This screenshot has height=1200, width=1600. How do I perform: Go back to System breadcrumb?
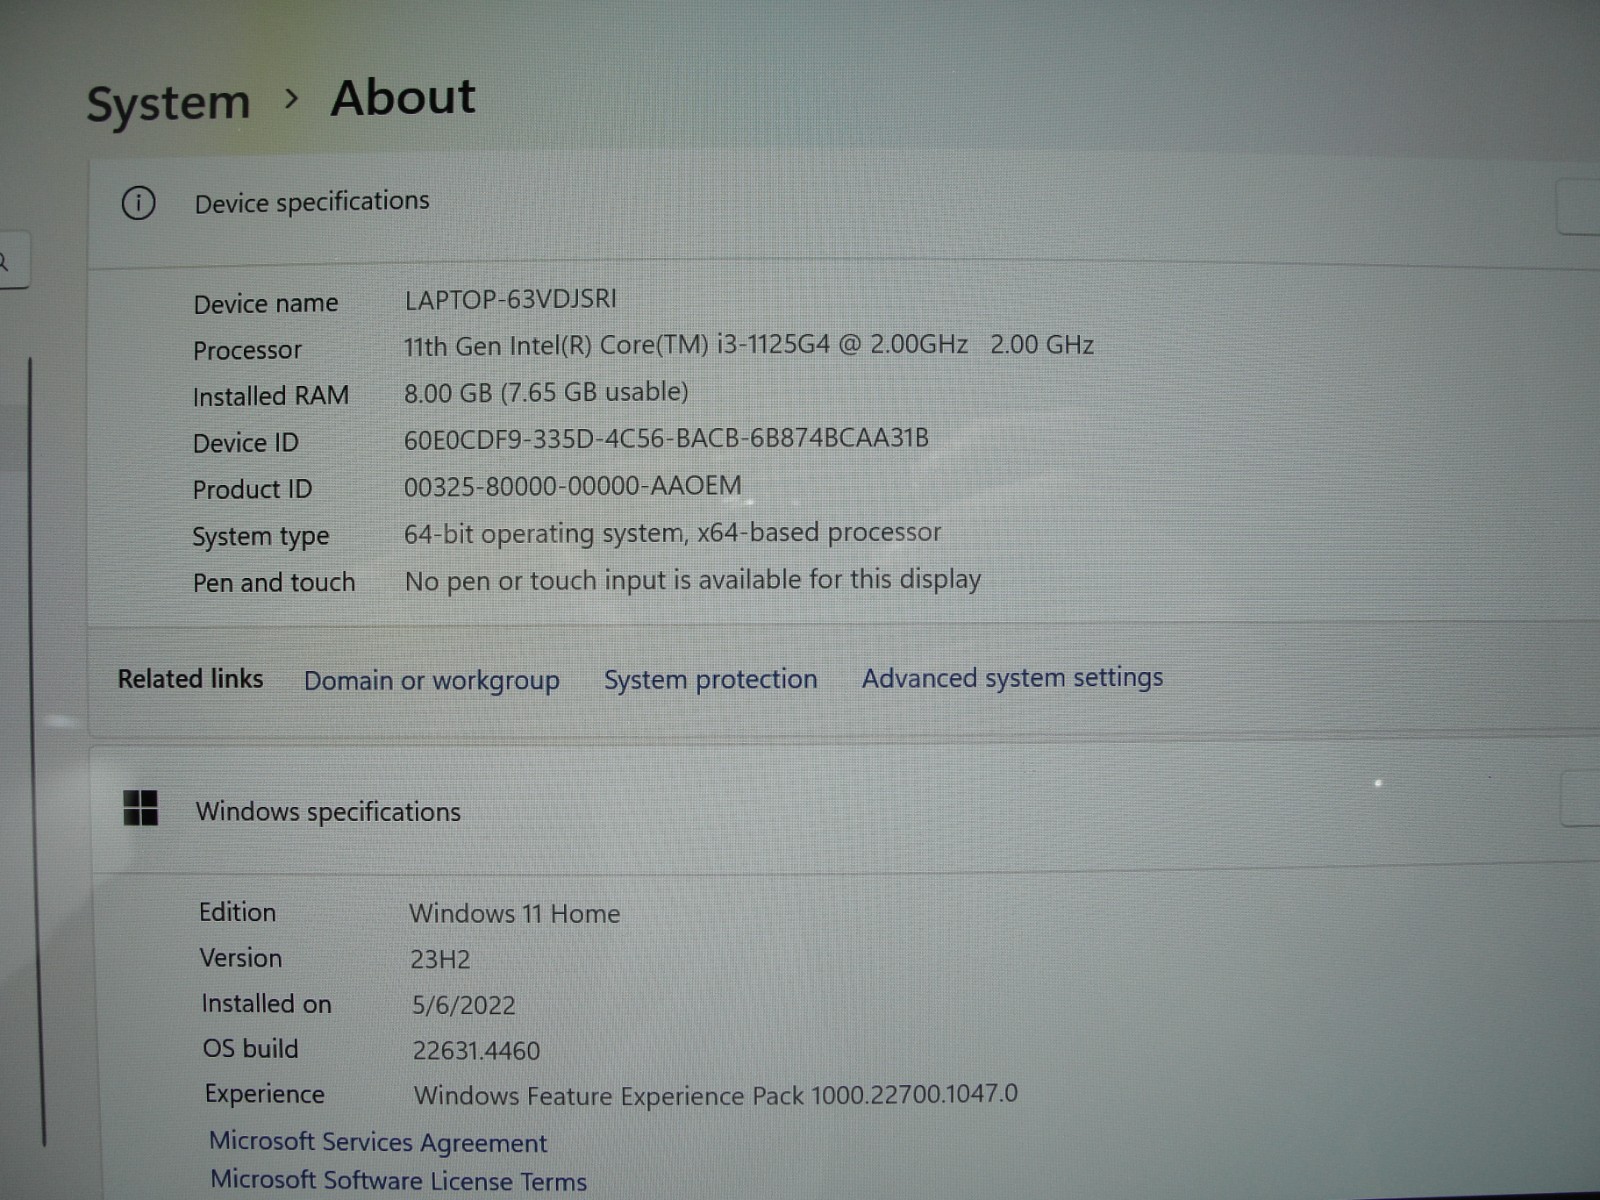(168, 103)
